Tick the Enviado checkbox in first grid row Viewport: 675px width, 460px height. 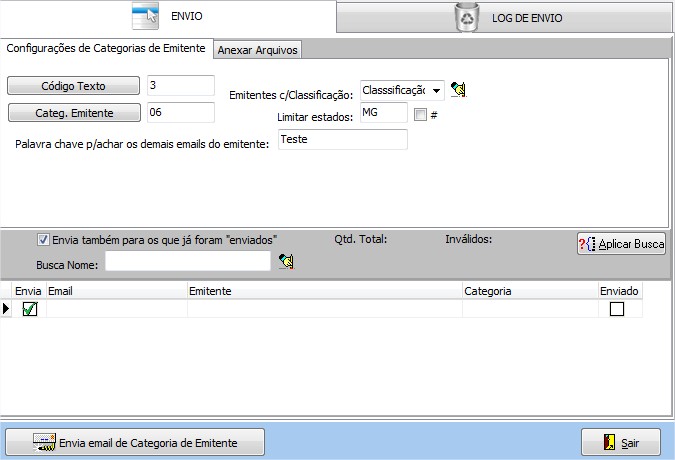[x=617, y=309]
